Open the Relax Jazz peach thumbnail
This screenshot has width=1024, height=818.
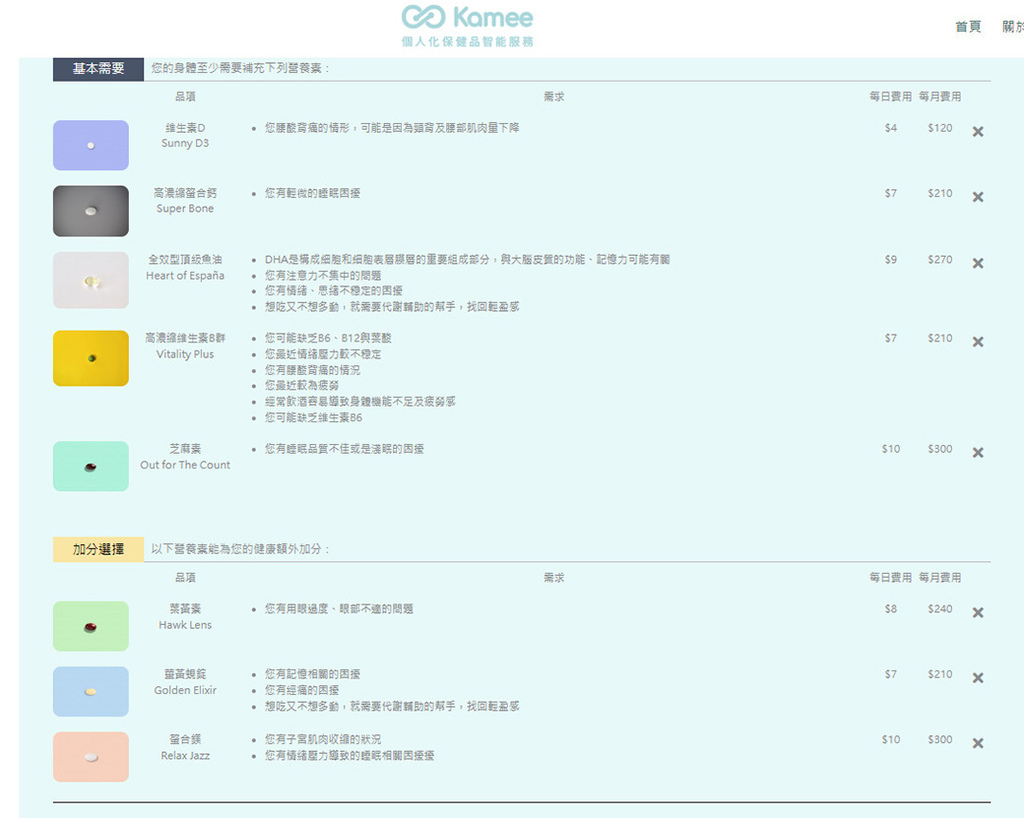click(x=91, y=757)
